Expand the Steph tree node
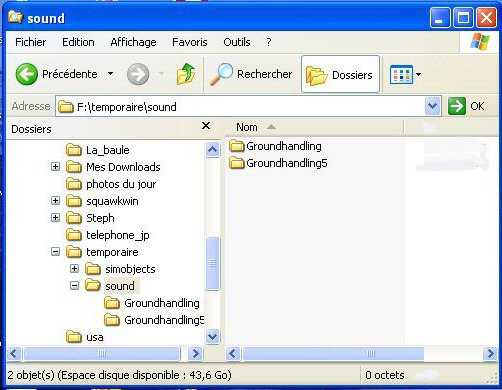This screenshot has width=502, height=390. tap(55, 217)
